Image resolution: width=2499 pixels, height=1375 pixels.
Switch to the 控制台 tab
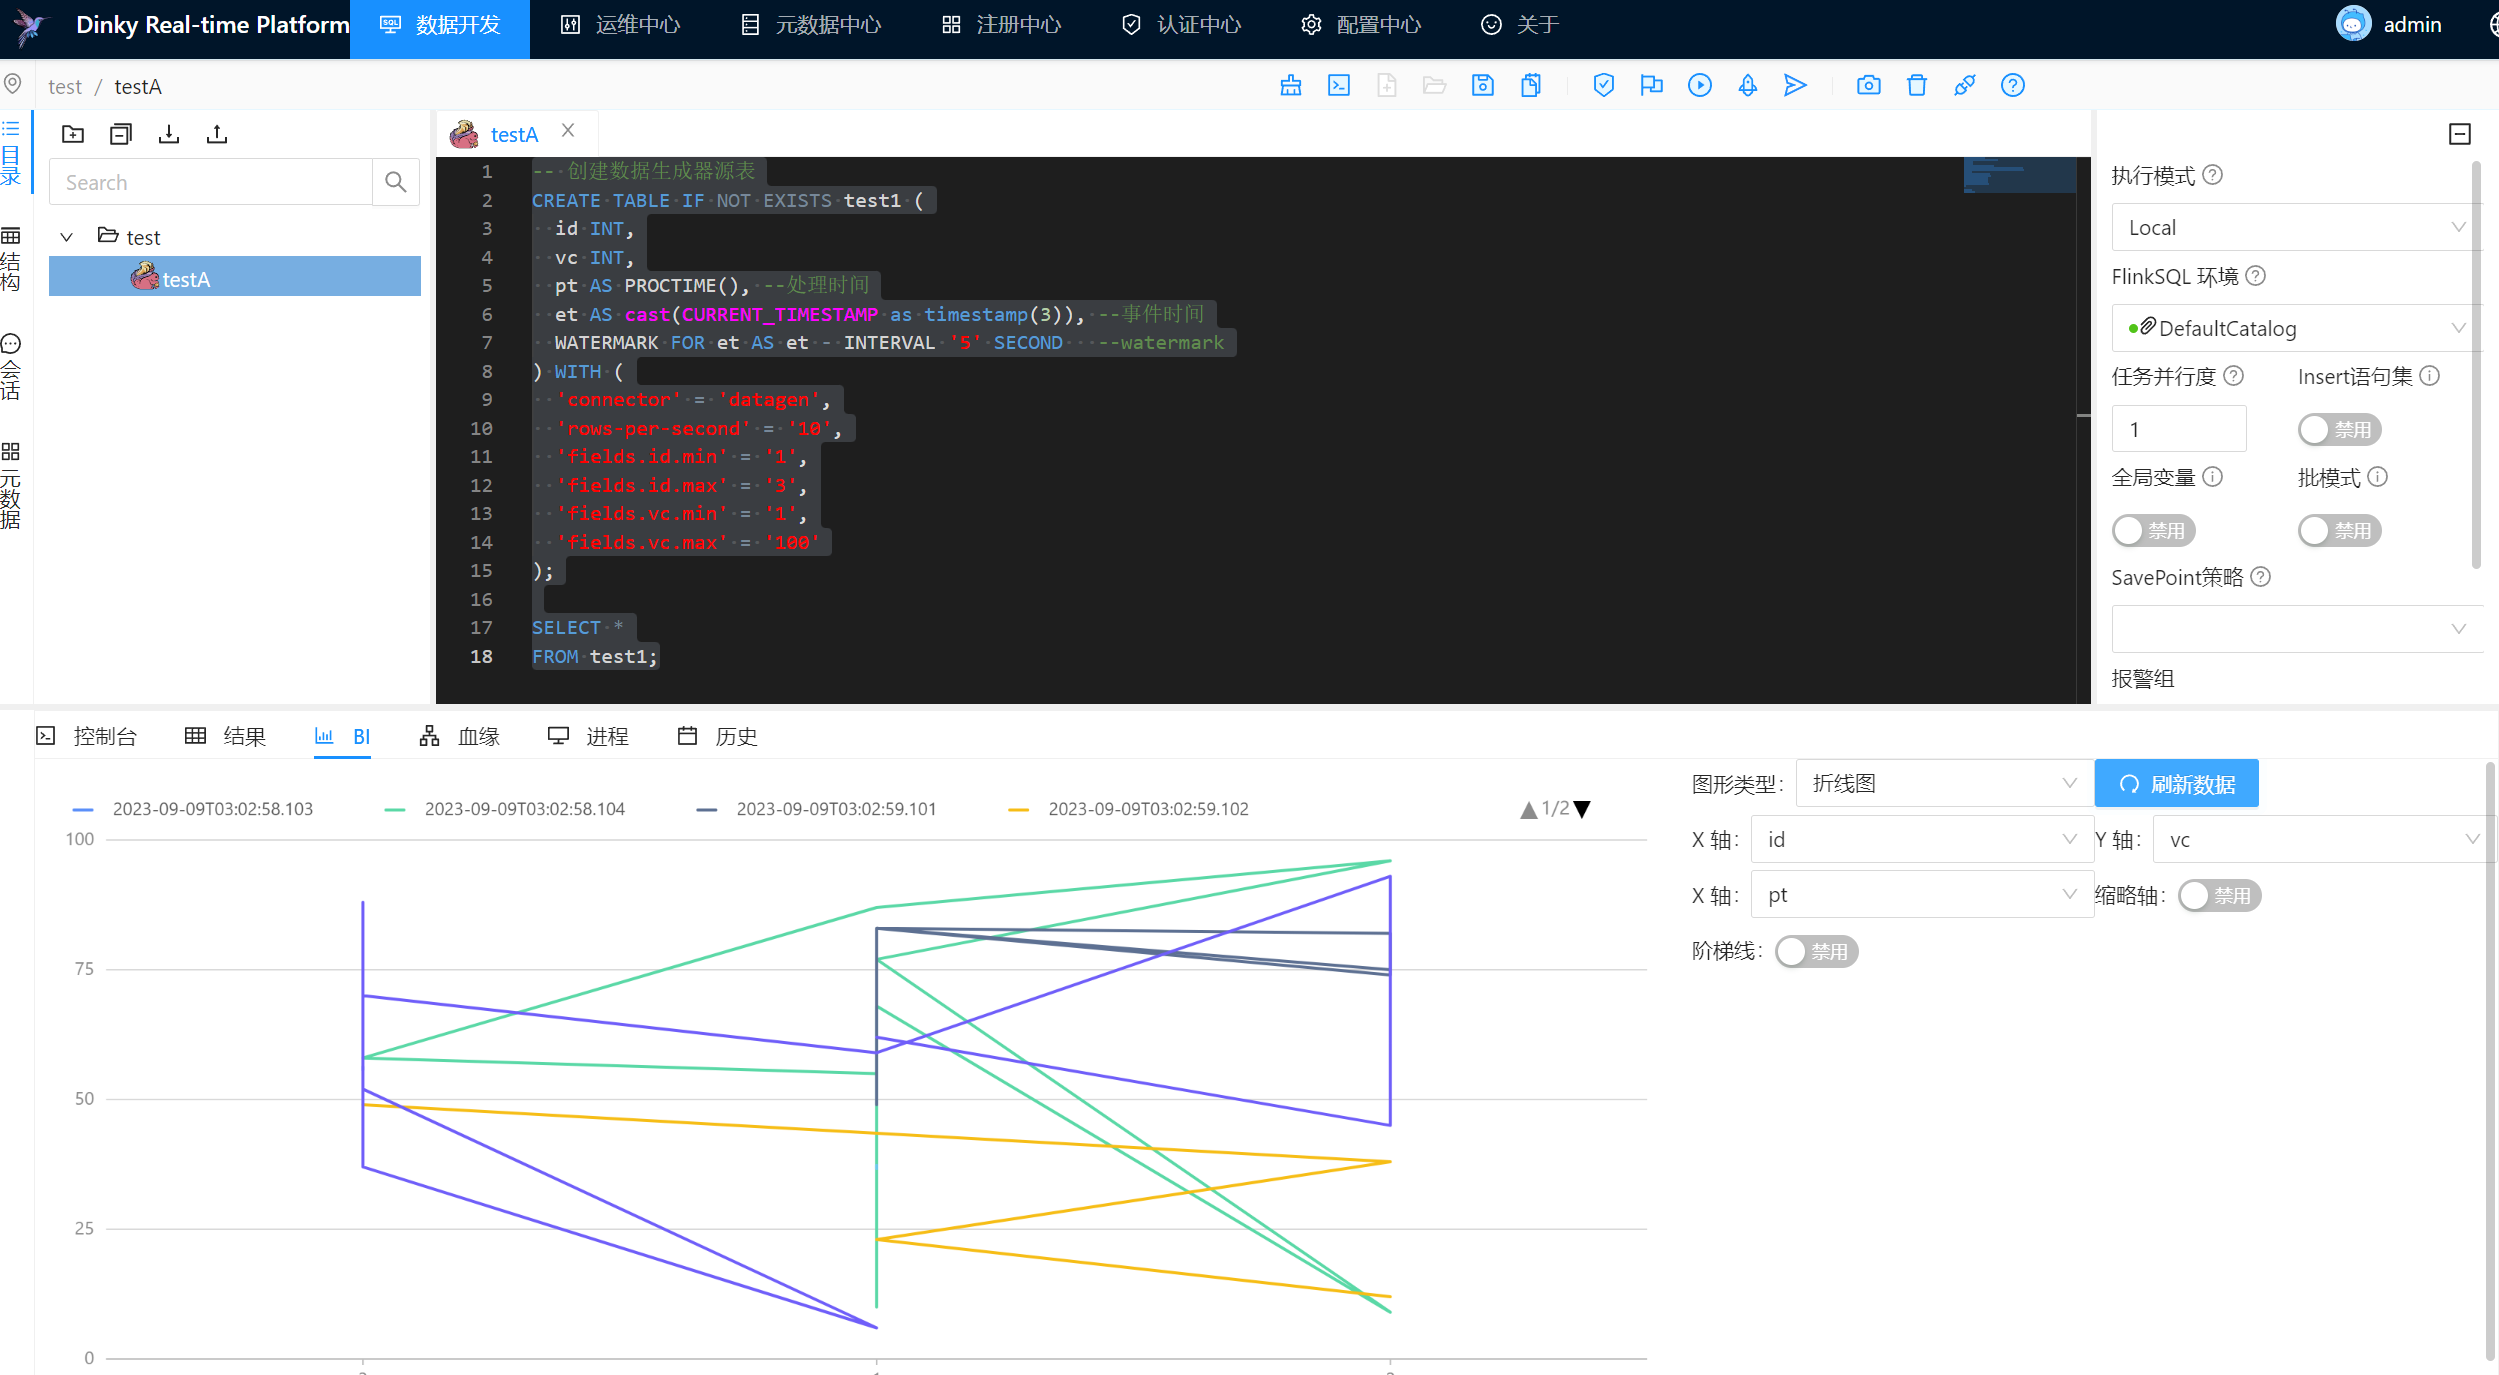[x=87, y=737]
